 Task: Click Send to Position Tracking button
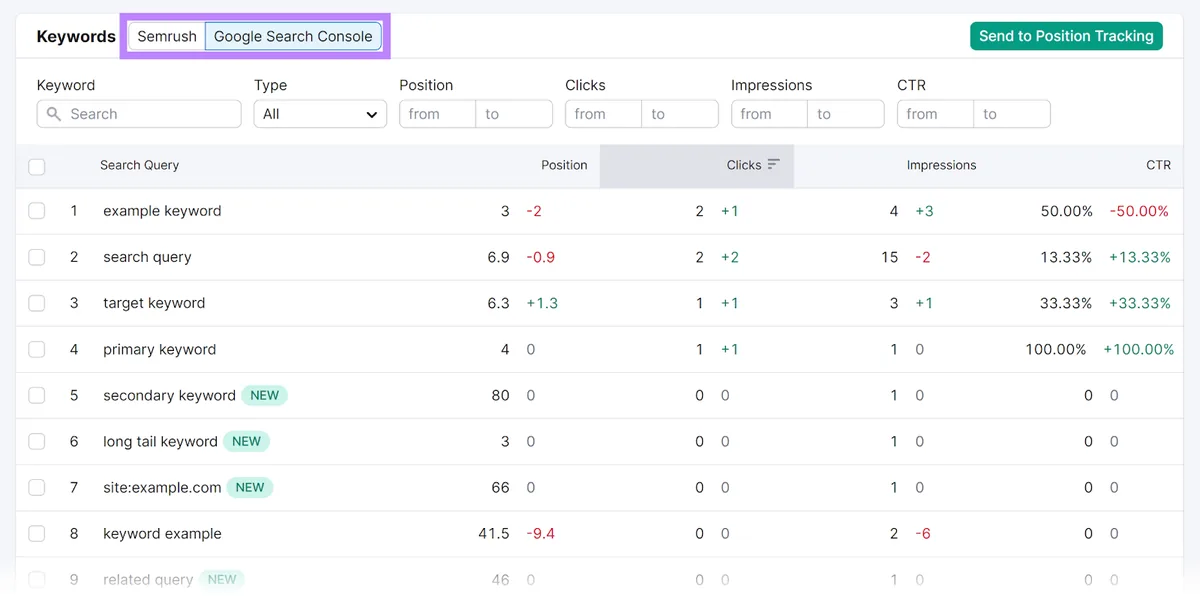[1066, 36]
